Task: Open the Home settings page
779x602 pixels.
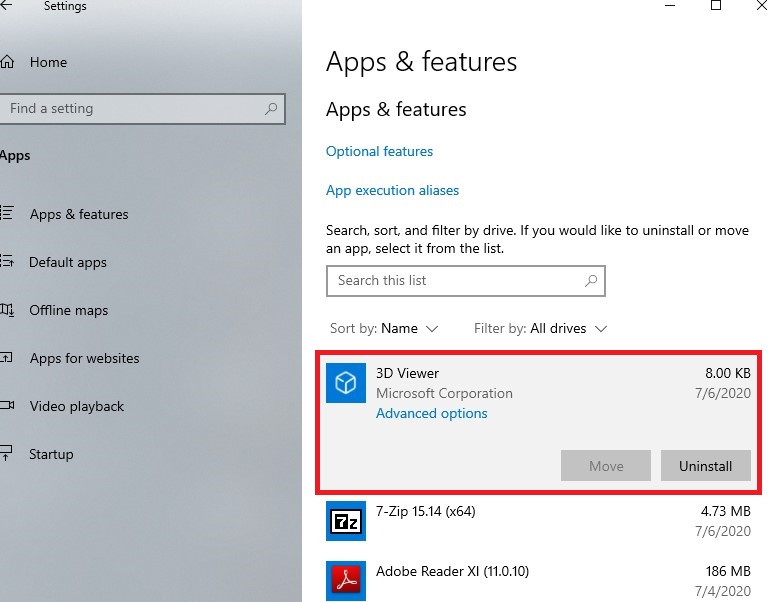Action: point(48,62)
